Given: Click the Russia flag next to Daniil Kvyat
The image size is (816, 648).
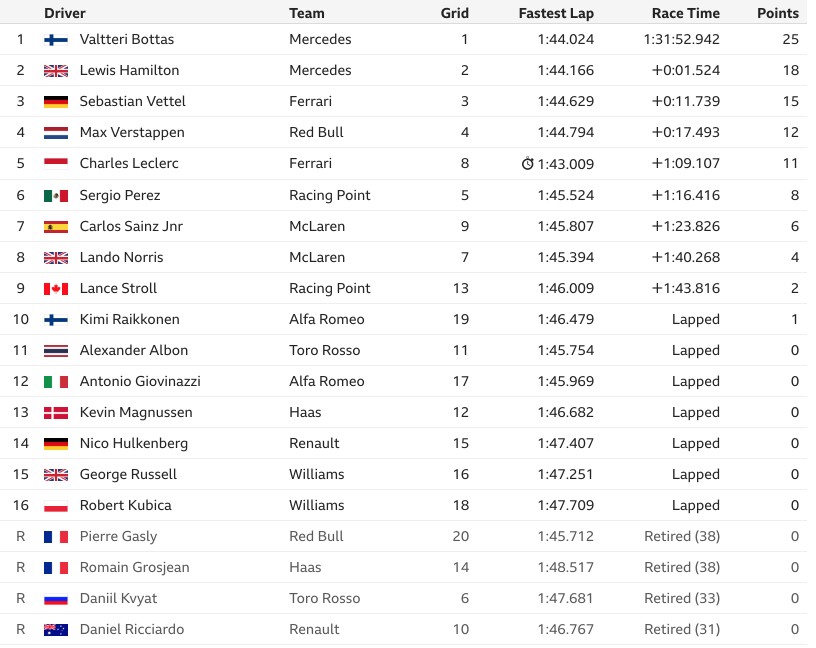Looking at the screenshot, I should (56, 599).
